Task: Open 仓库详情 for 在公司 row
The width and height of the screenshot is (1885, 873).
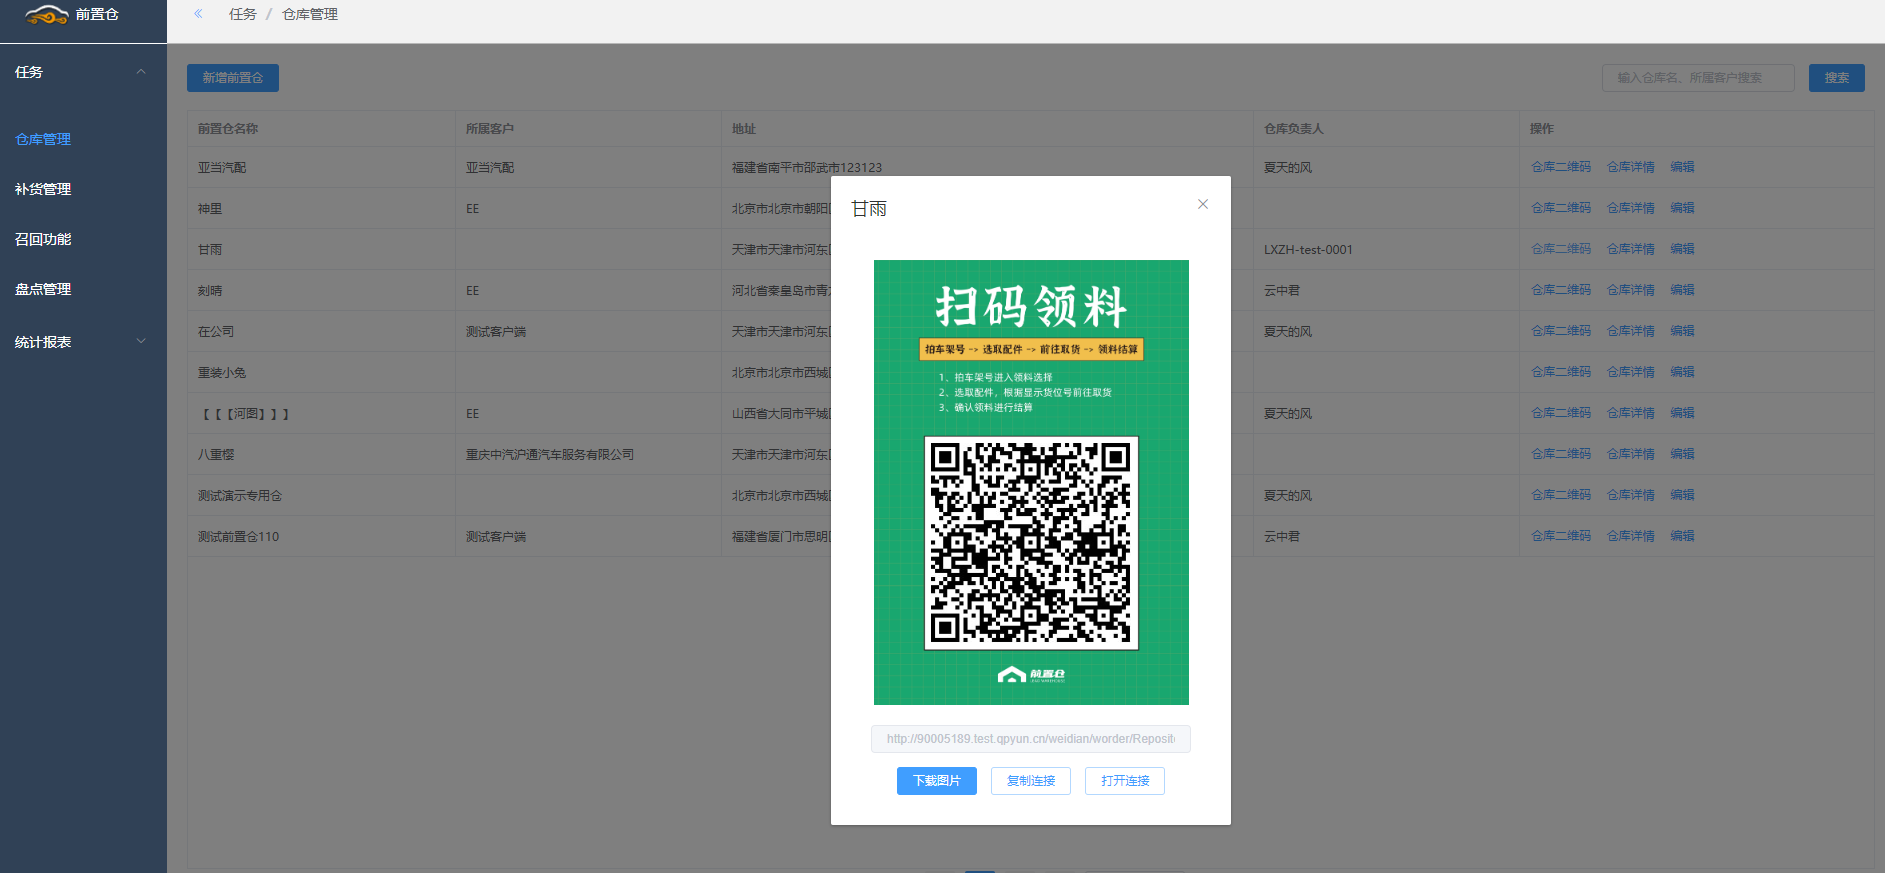Action: pyautogui.click(x=1631, y=331)
